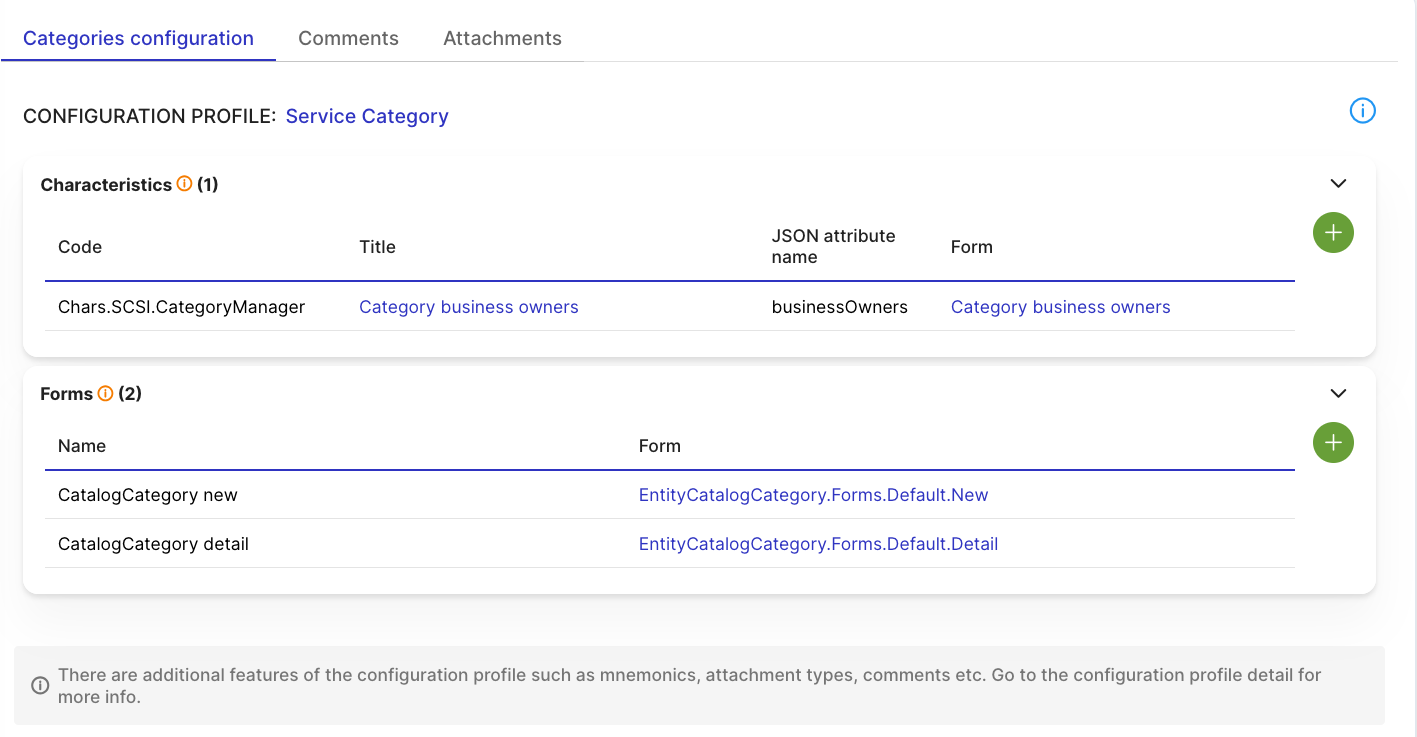Open the Service Category profile link
Image resolution: width=1417 pixels, height=737 pixels.
pyautogui.click(x=367, y=116)
